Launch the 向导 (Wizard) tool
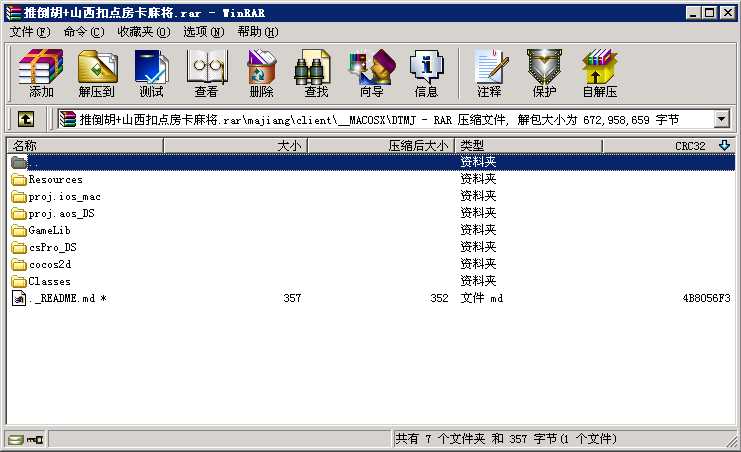This screenshot has width=741, height=452. point(371,73)
